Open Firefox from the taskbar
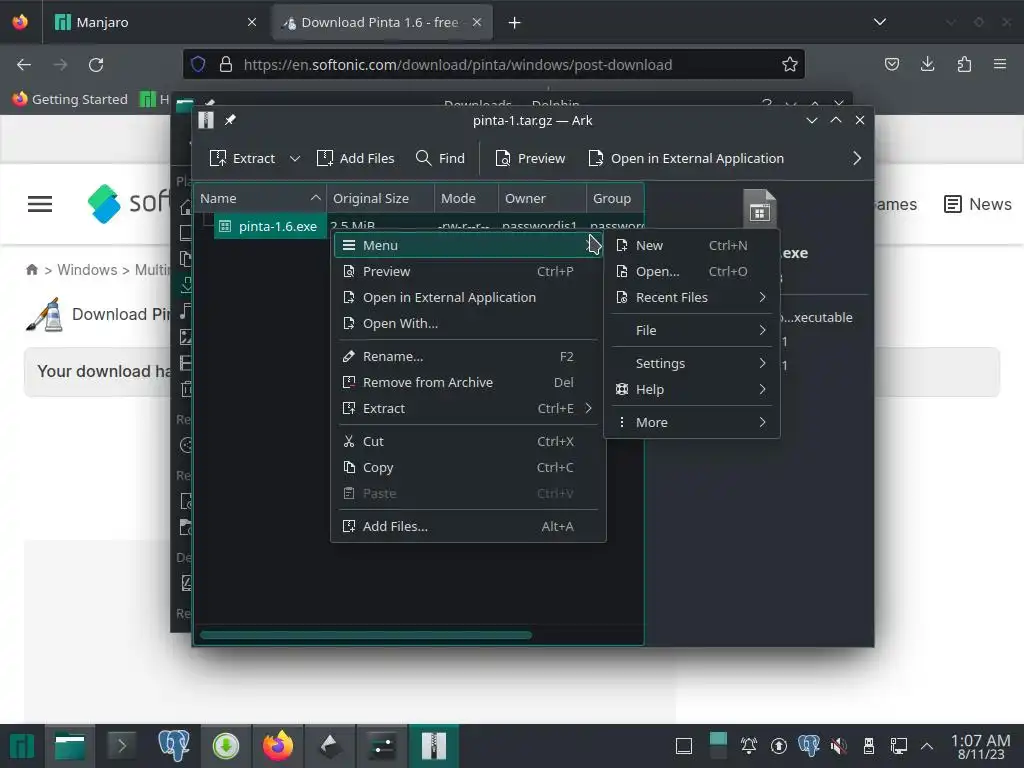Viewport: 1024px width, 768px height. click(278, 746)
